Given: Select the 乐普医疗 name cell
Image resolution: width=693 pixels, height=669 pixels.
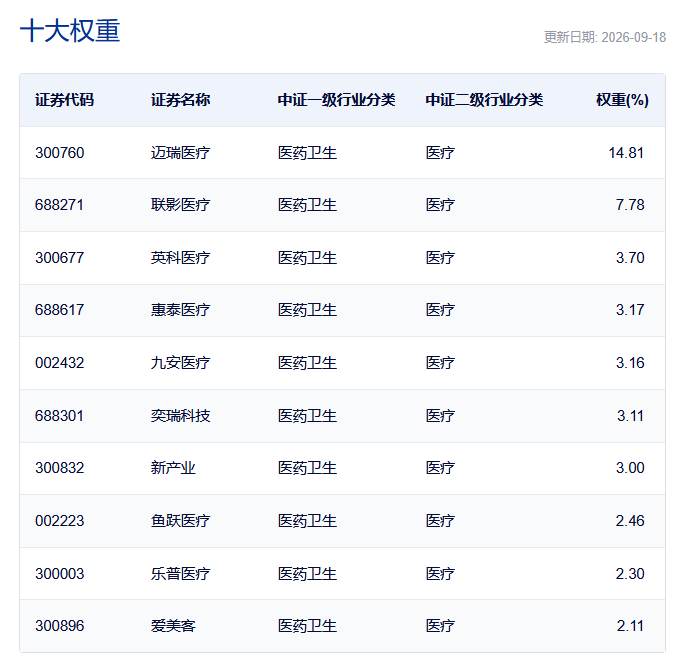Looking at the screenshot, I should coord(180,574).
